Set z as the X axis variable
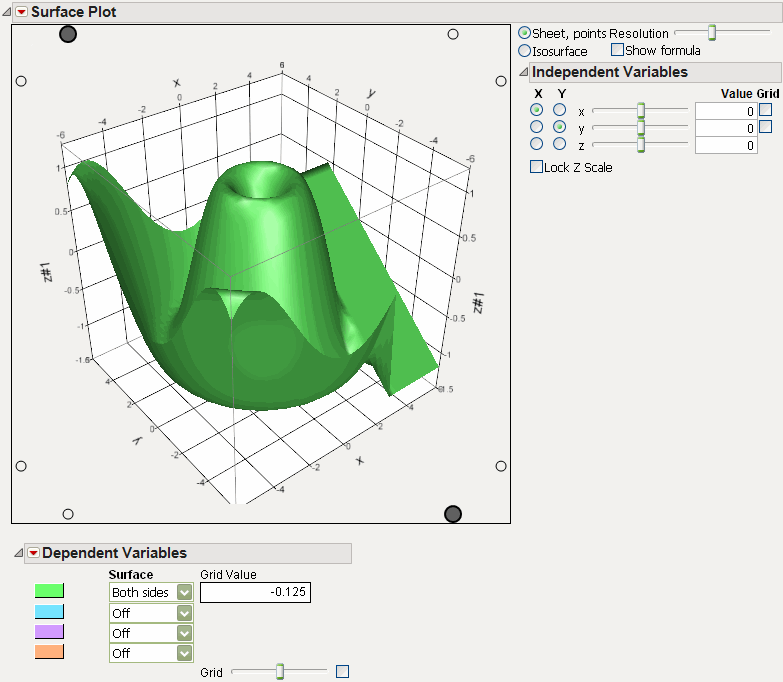 (x=537, y=144)
